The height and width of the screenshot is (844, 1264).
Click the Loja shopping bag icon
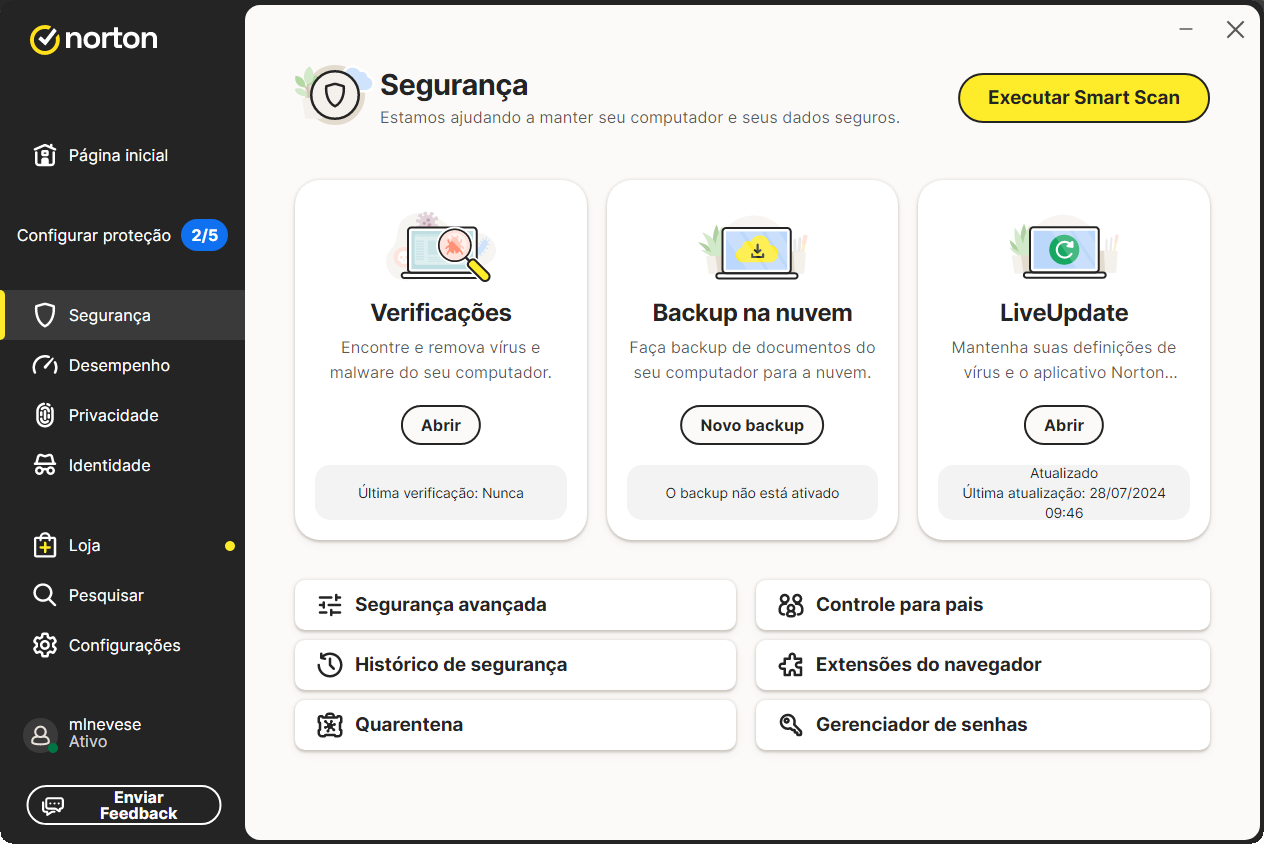pyautogui.click(x=44, y=545)
